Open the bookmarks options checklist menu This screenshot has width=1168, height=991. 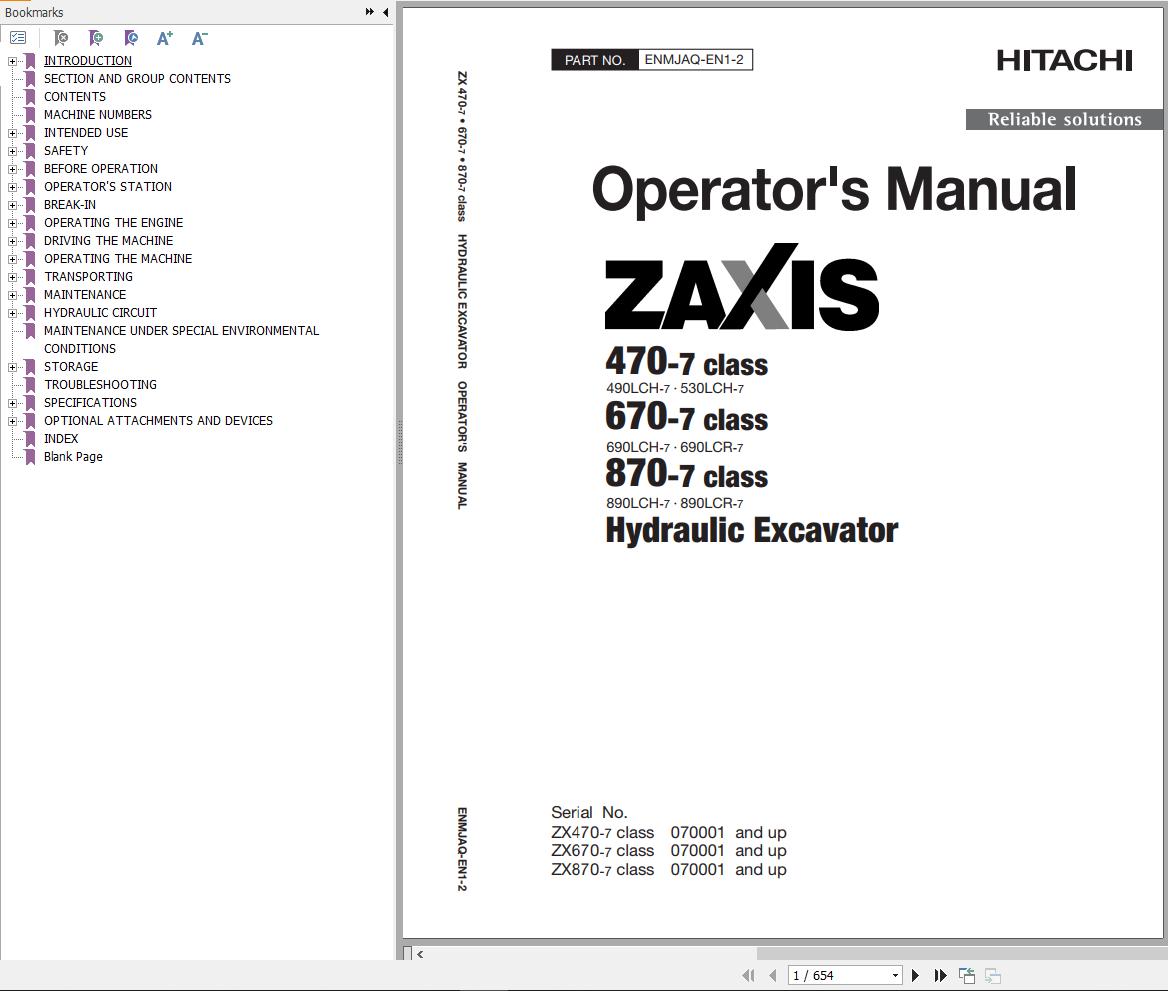18,38
